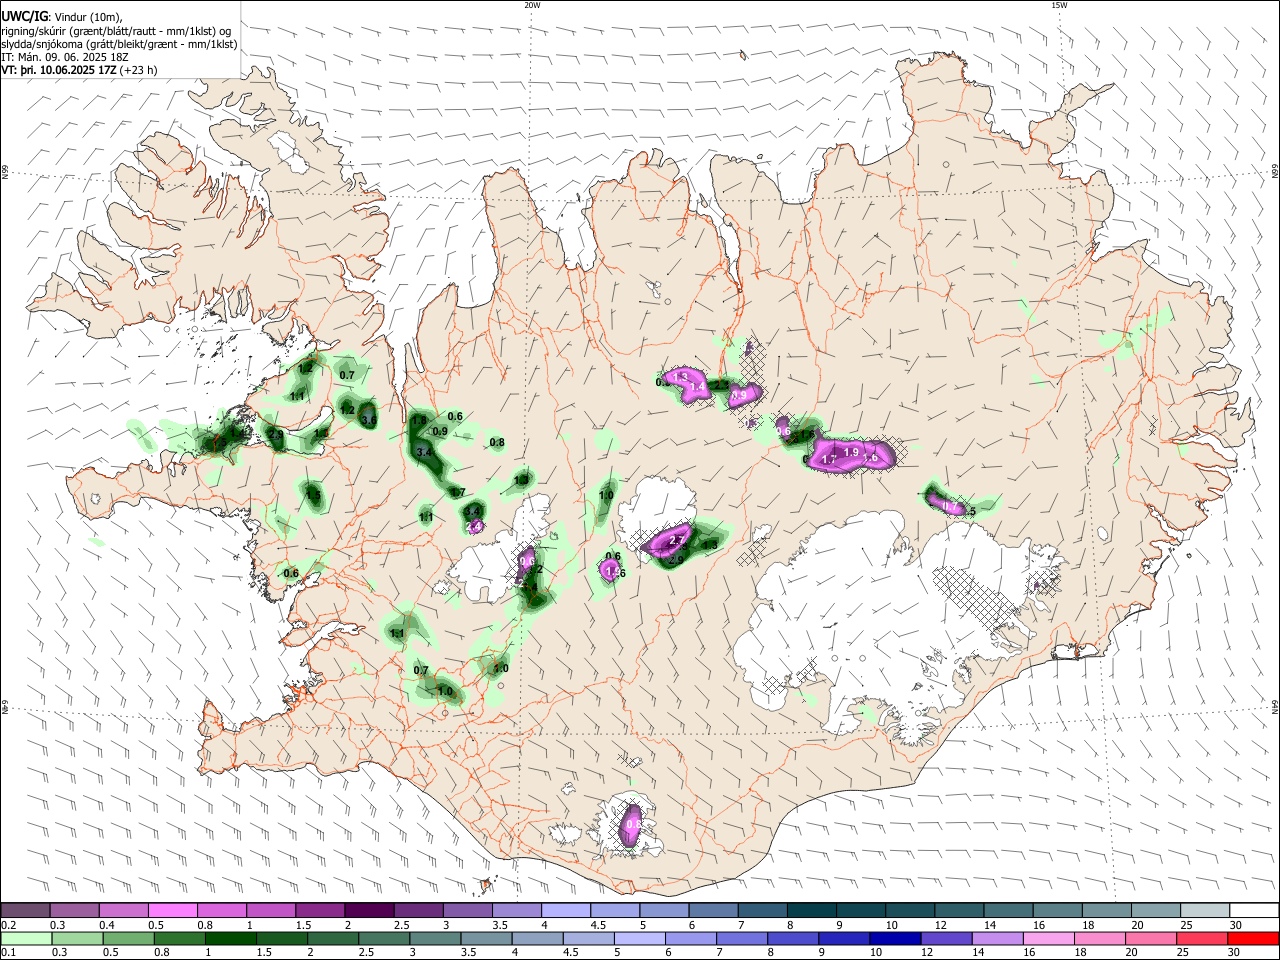The image size is (1280, 960).
Task: Click the 1.9 value on the purple snow band
Action: (851, 452)
